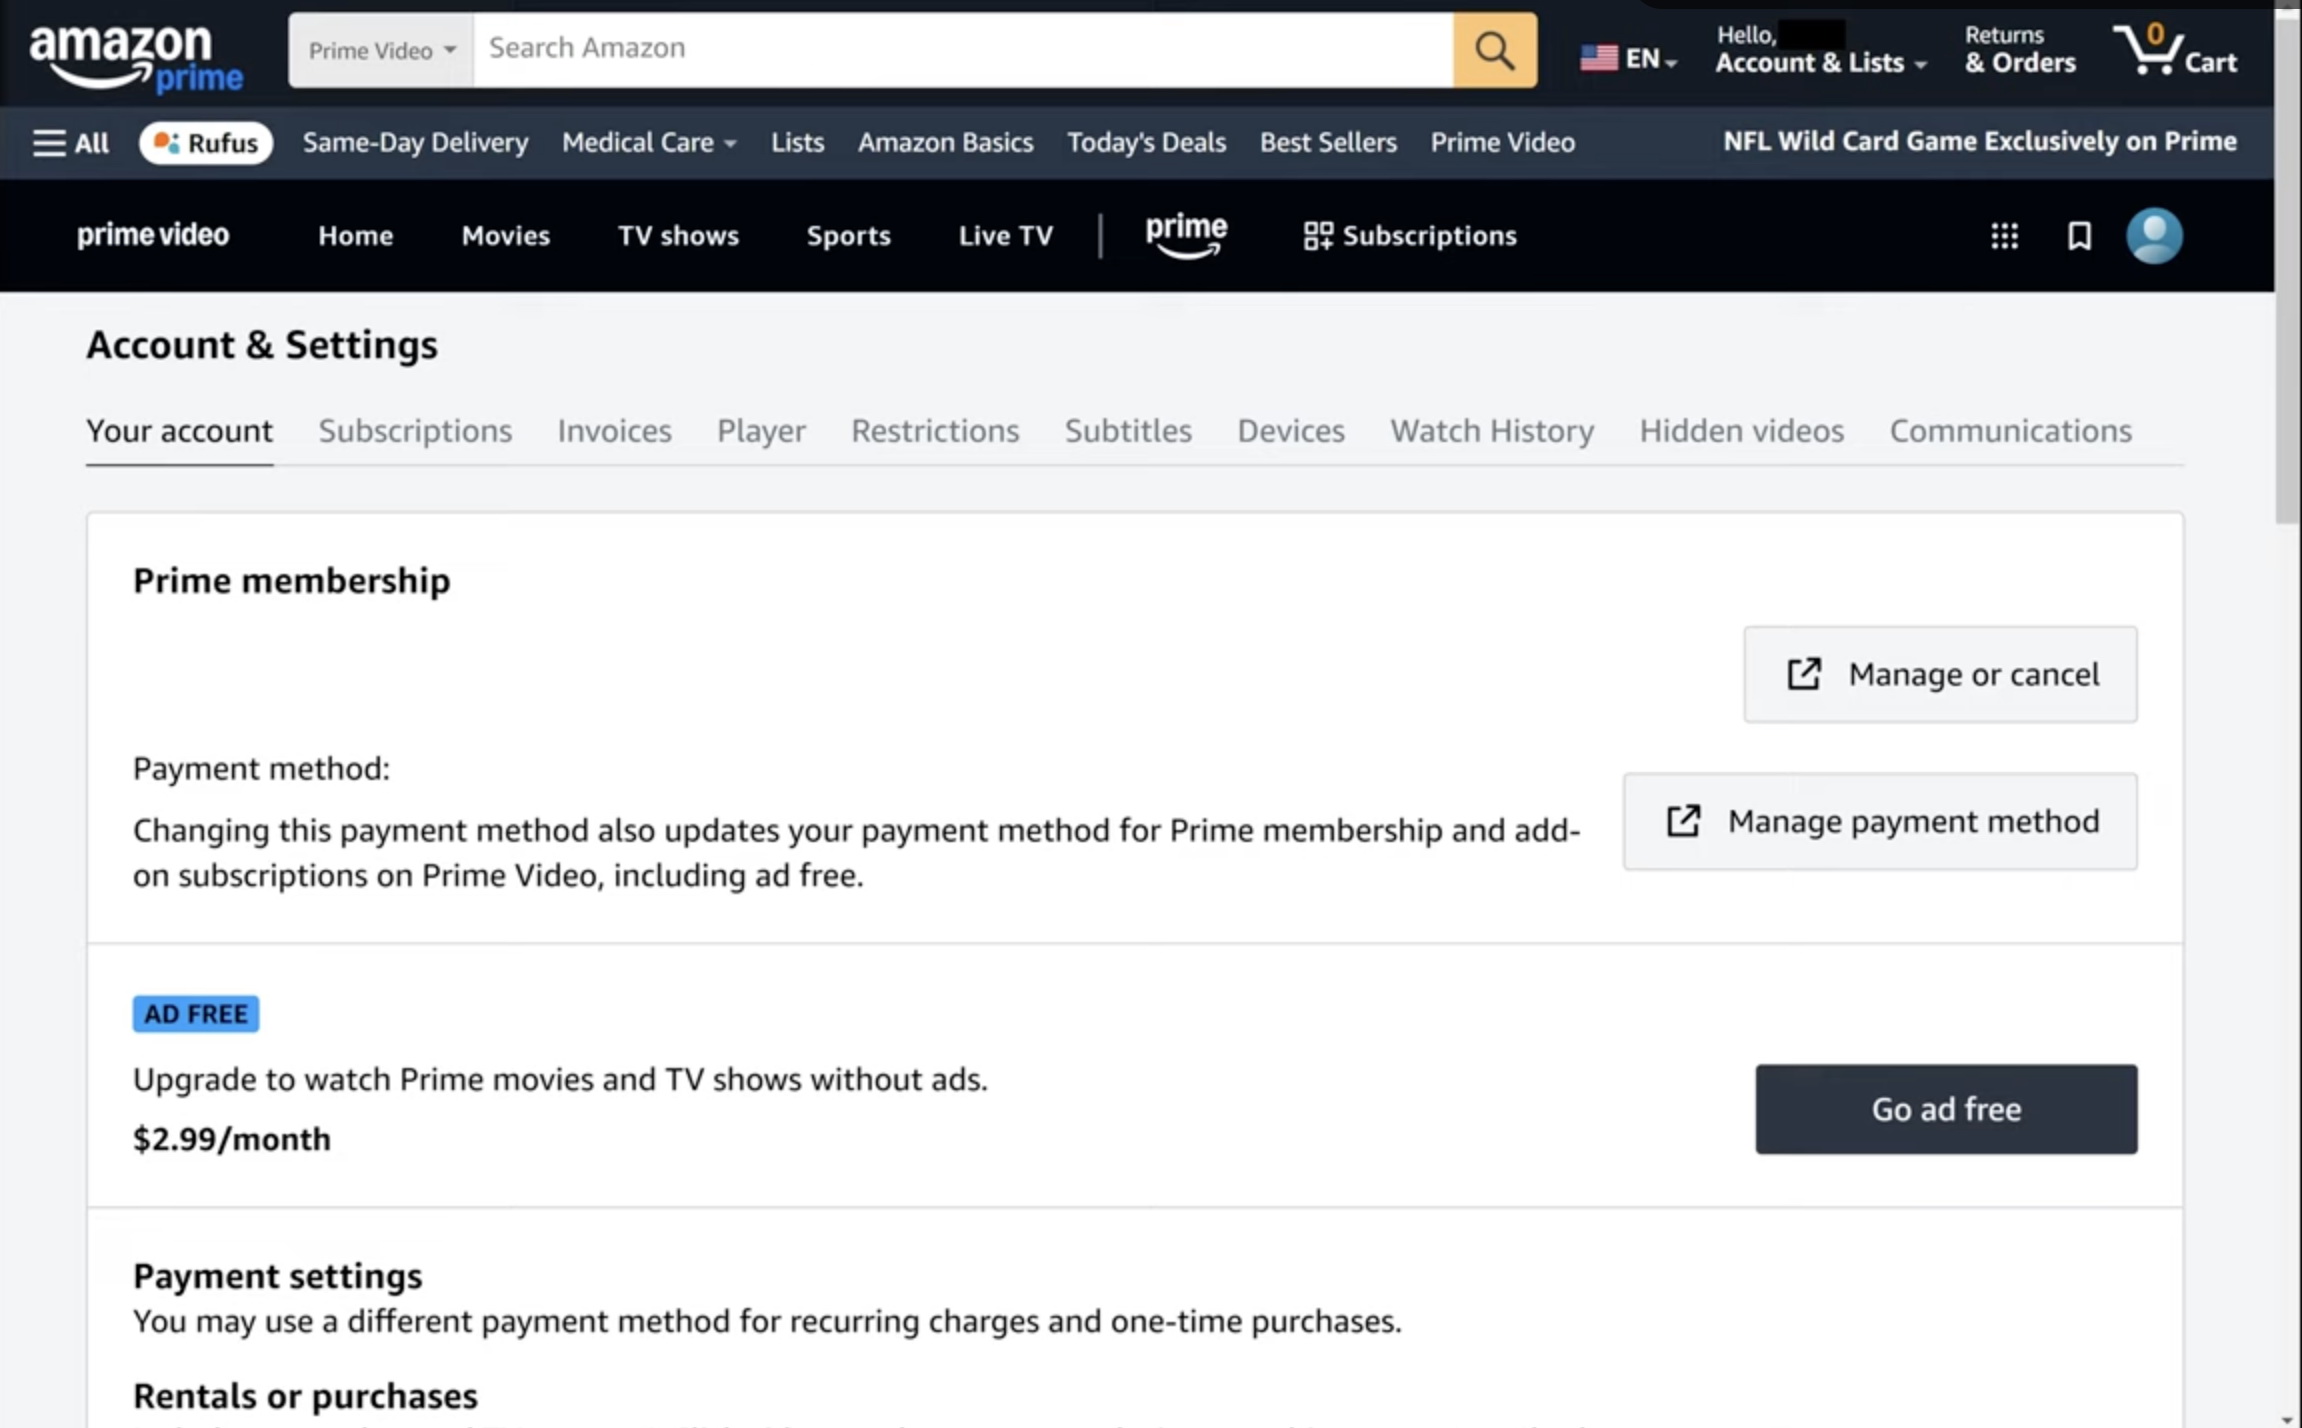The width and height of the screenshot is (2302, 1428).
Task: Click the profile avatar icon
Action: click(x=2153, y=236)
